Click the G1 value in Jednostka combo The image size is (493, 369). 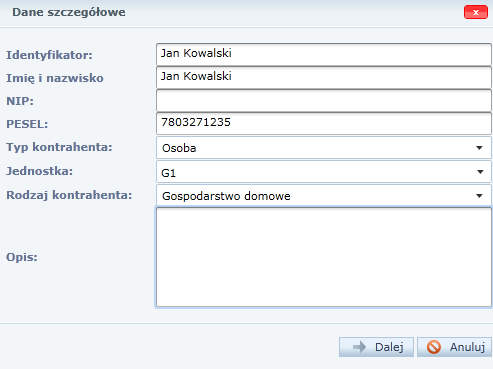(168, 173)
